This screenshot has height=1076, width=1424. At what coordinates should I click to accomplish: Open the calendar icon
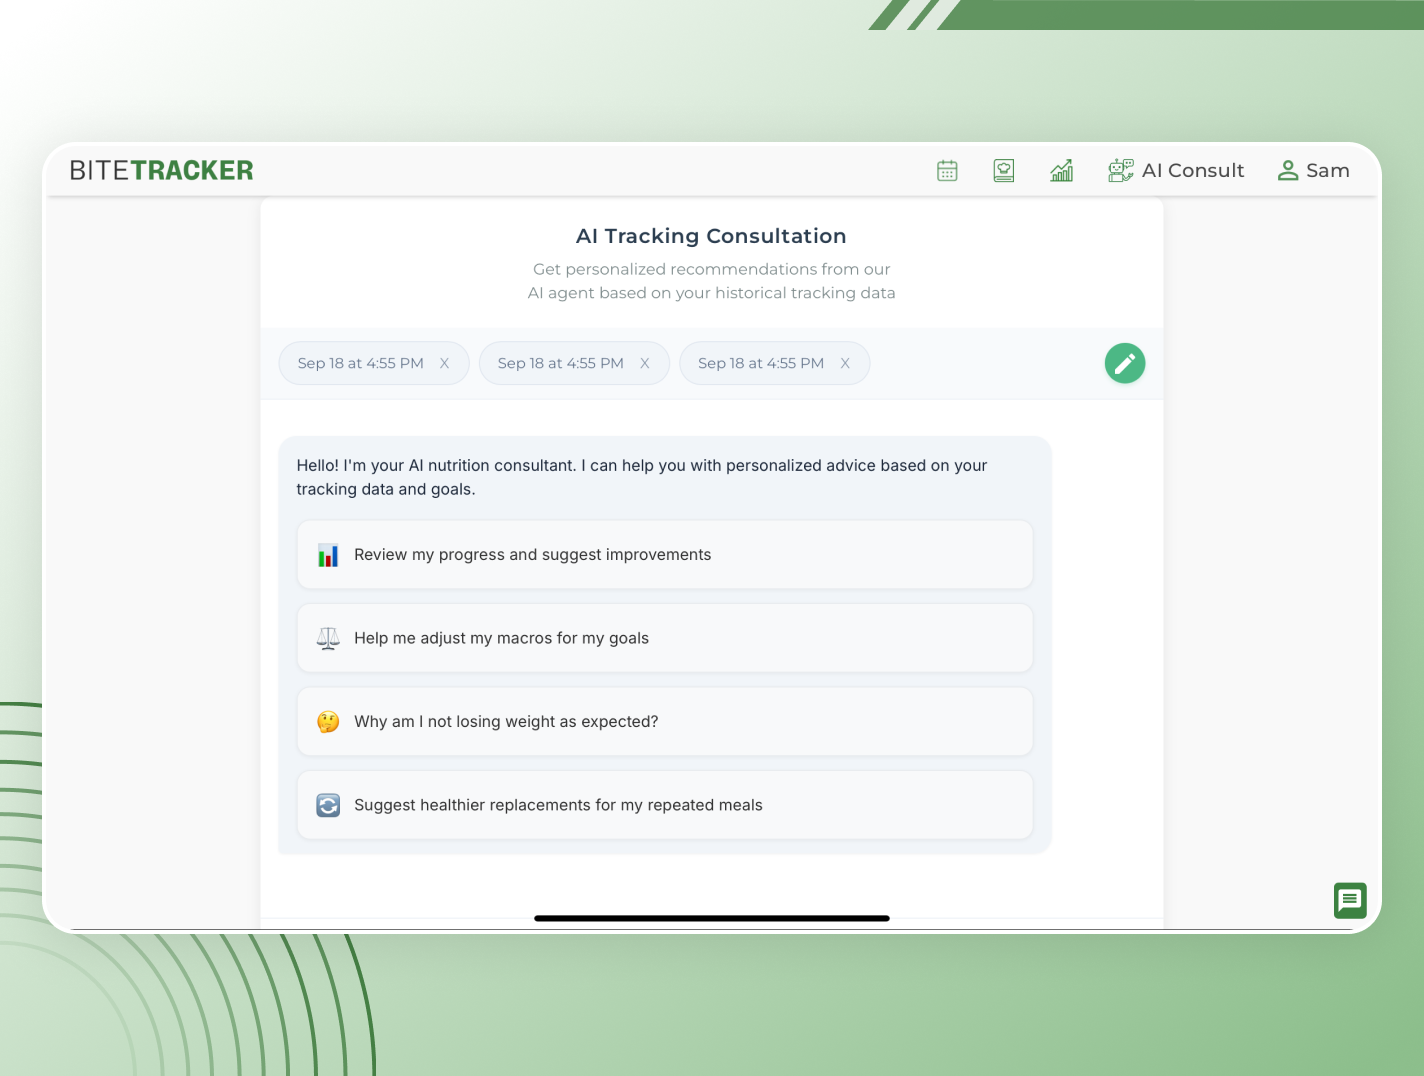pyautogui.click(x=946, y=170)
